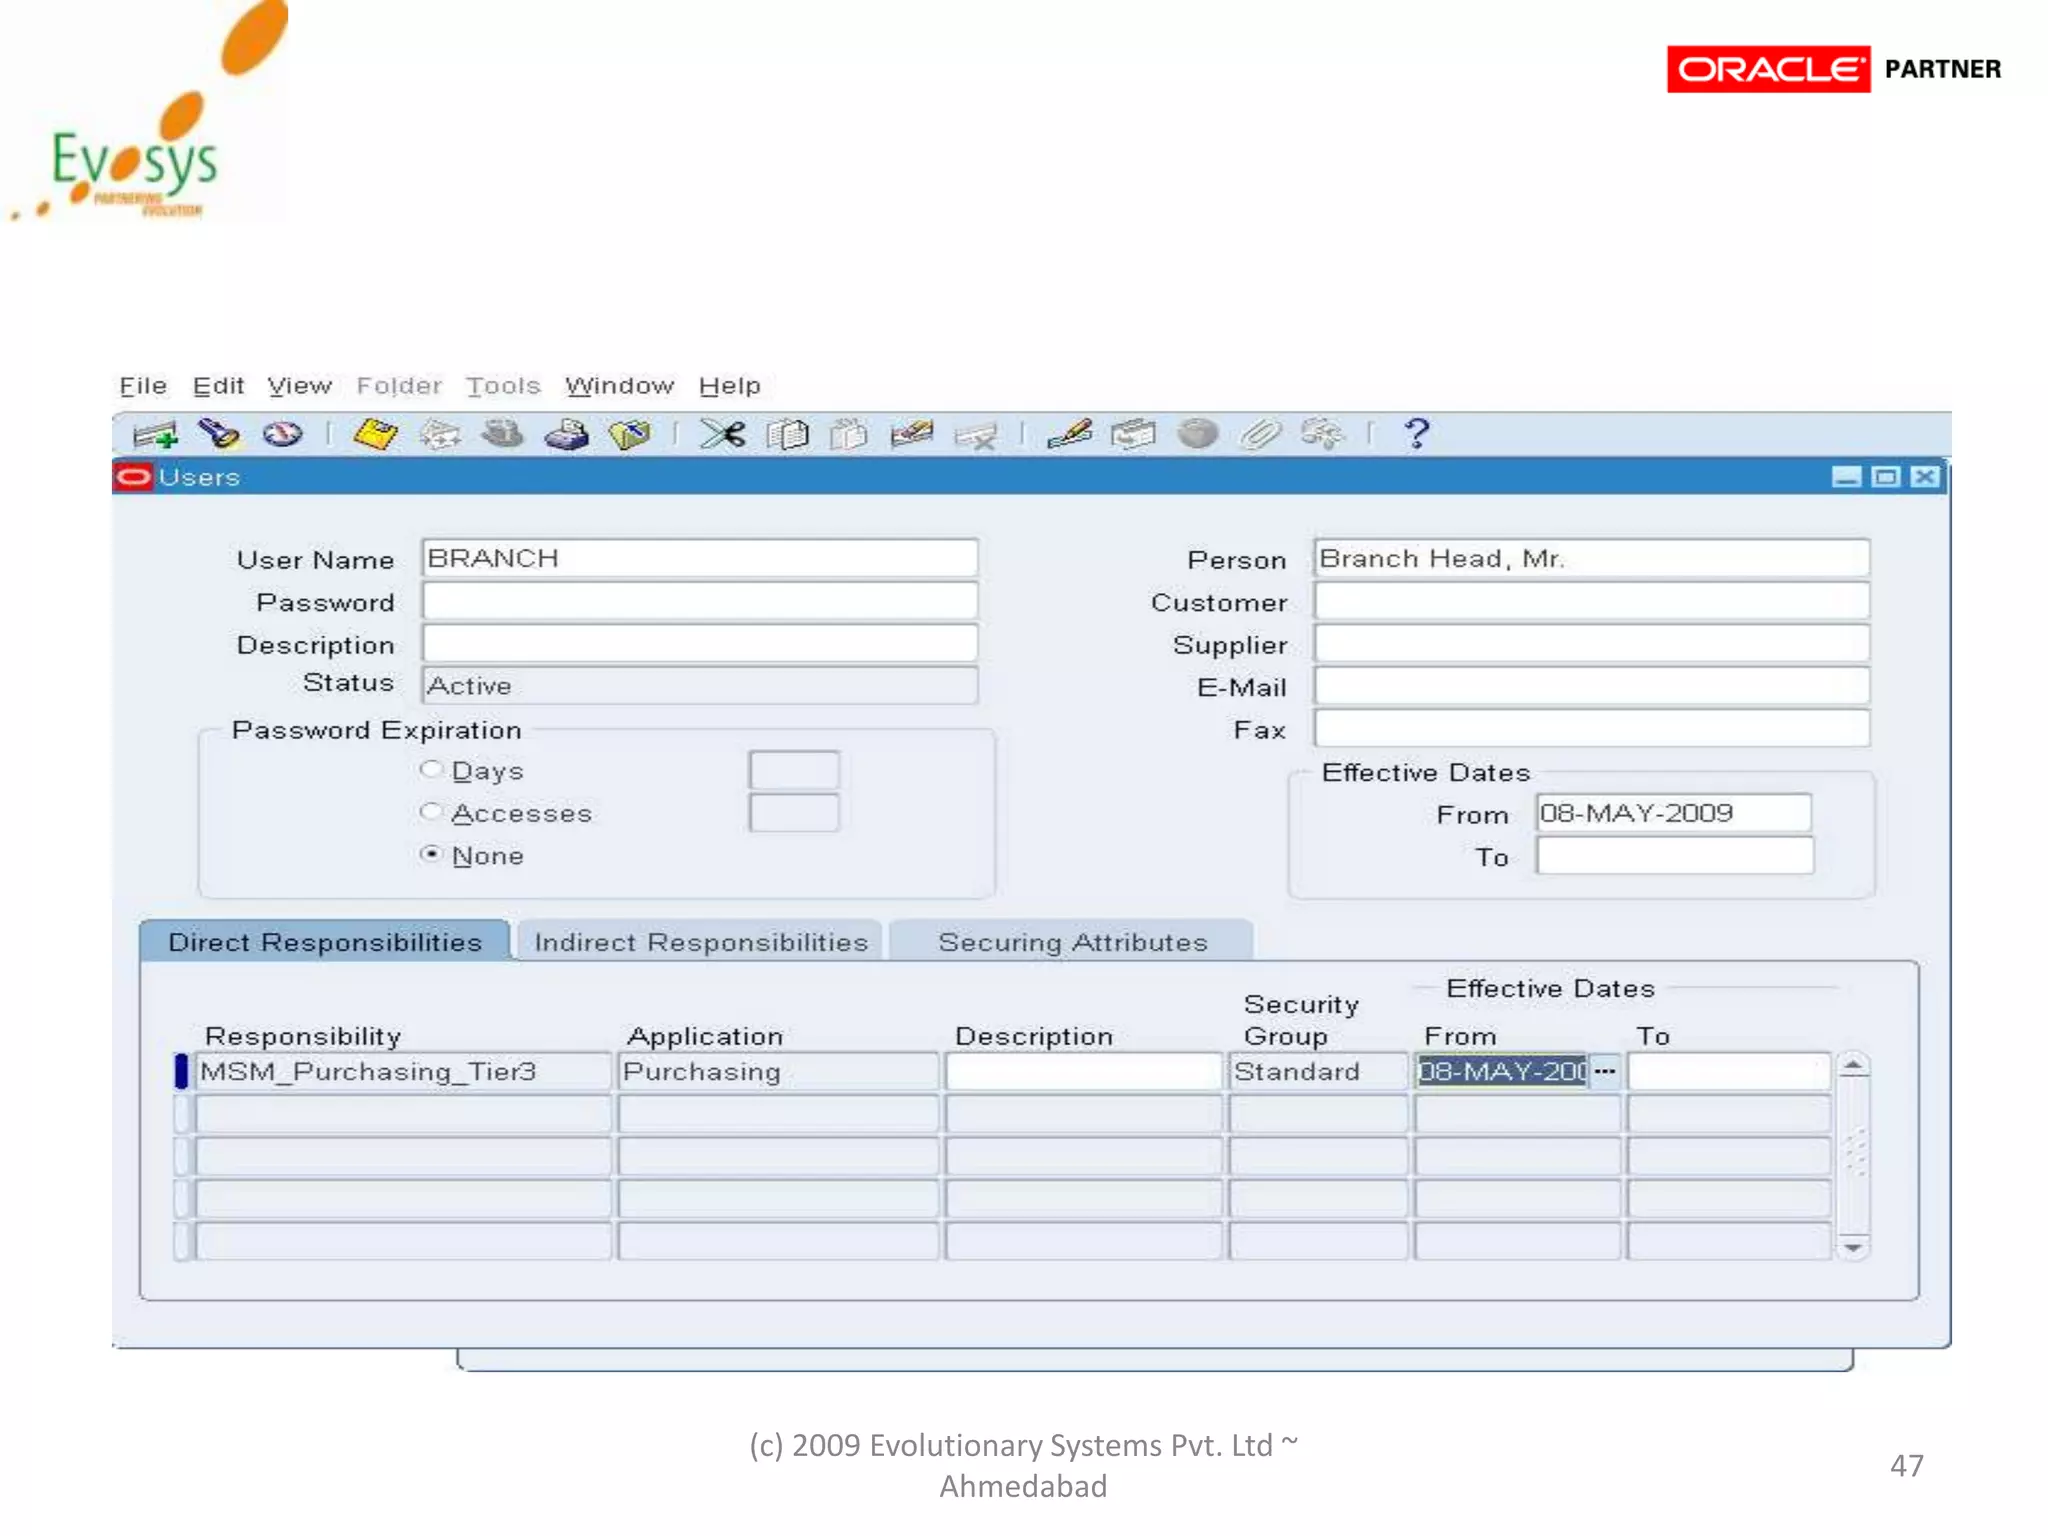The image size is (2048, 1536).
Task: Minimize the Users window
Action: 1846,477
